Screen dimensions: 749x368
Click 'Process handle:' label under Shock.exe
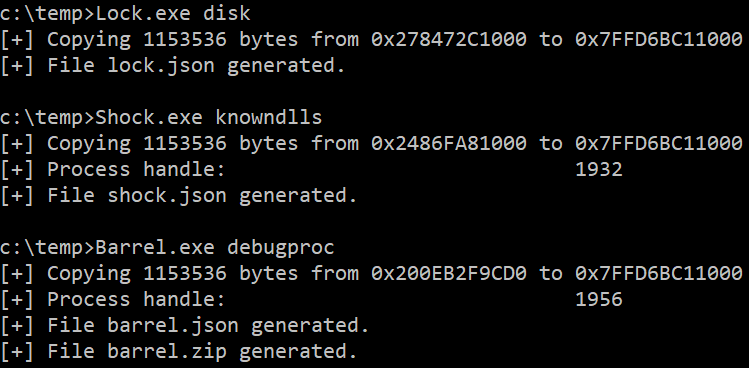[x=136, y=169]
